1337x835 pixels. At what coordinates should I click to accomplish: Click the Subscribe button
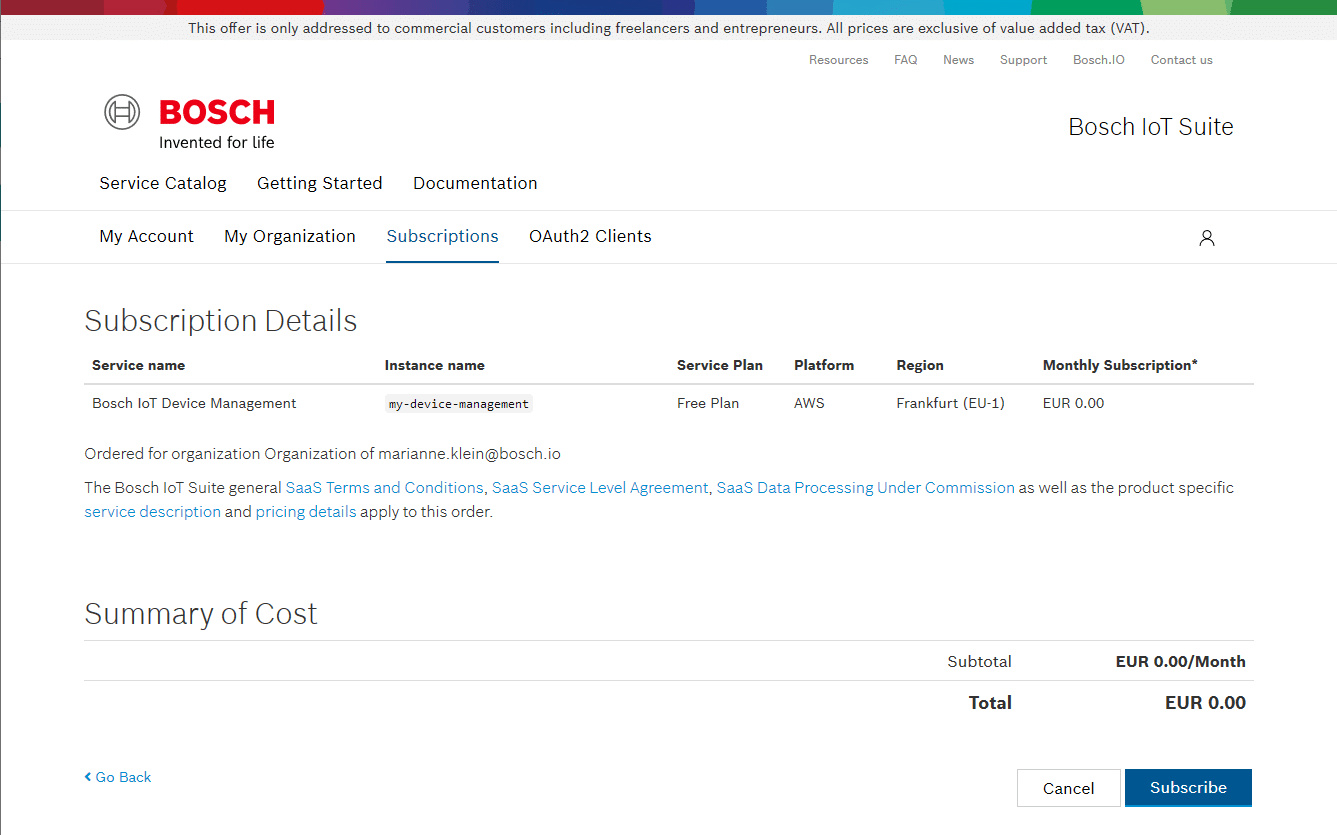(x=1188, y=787)
